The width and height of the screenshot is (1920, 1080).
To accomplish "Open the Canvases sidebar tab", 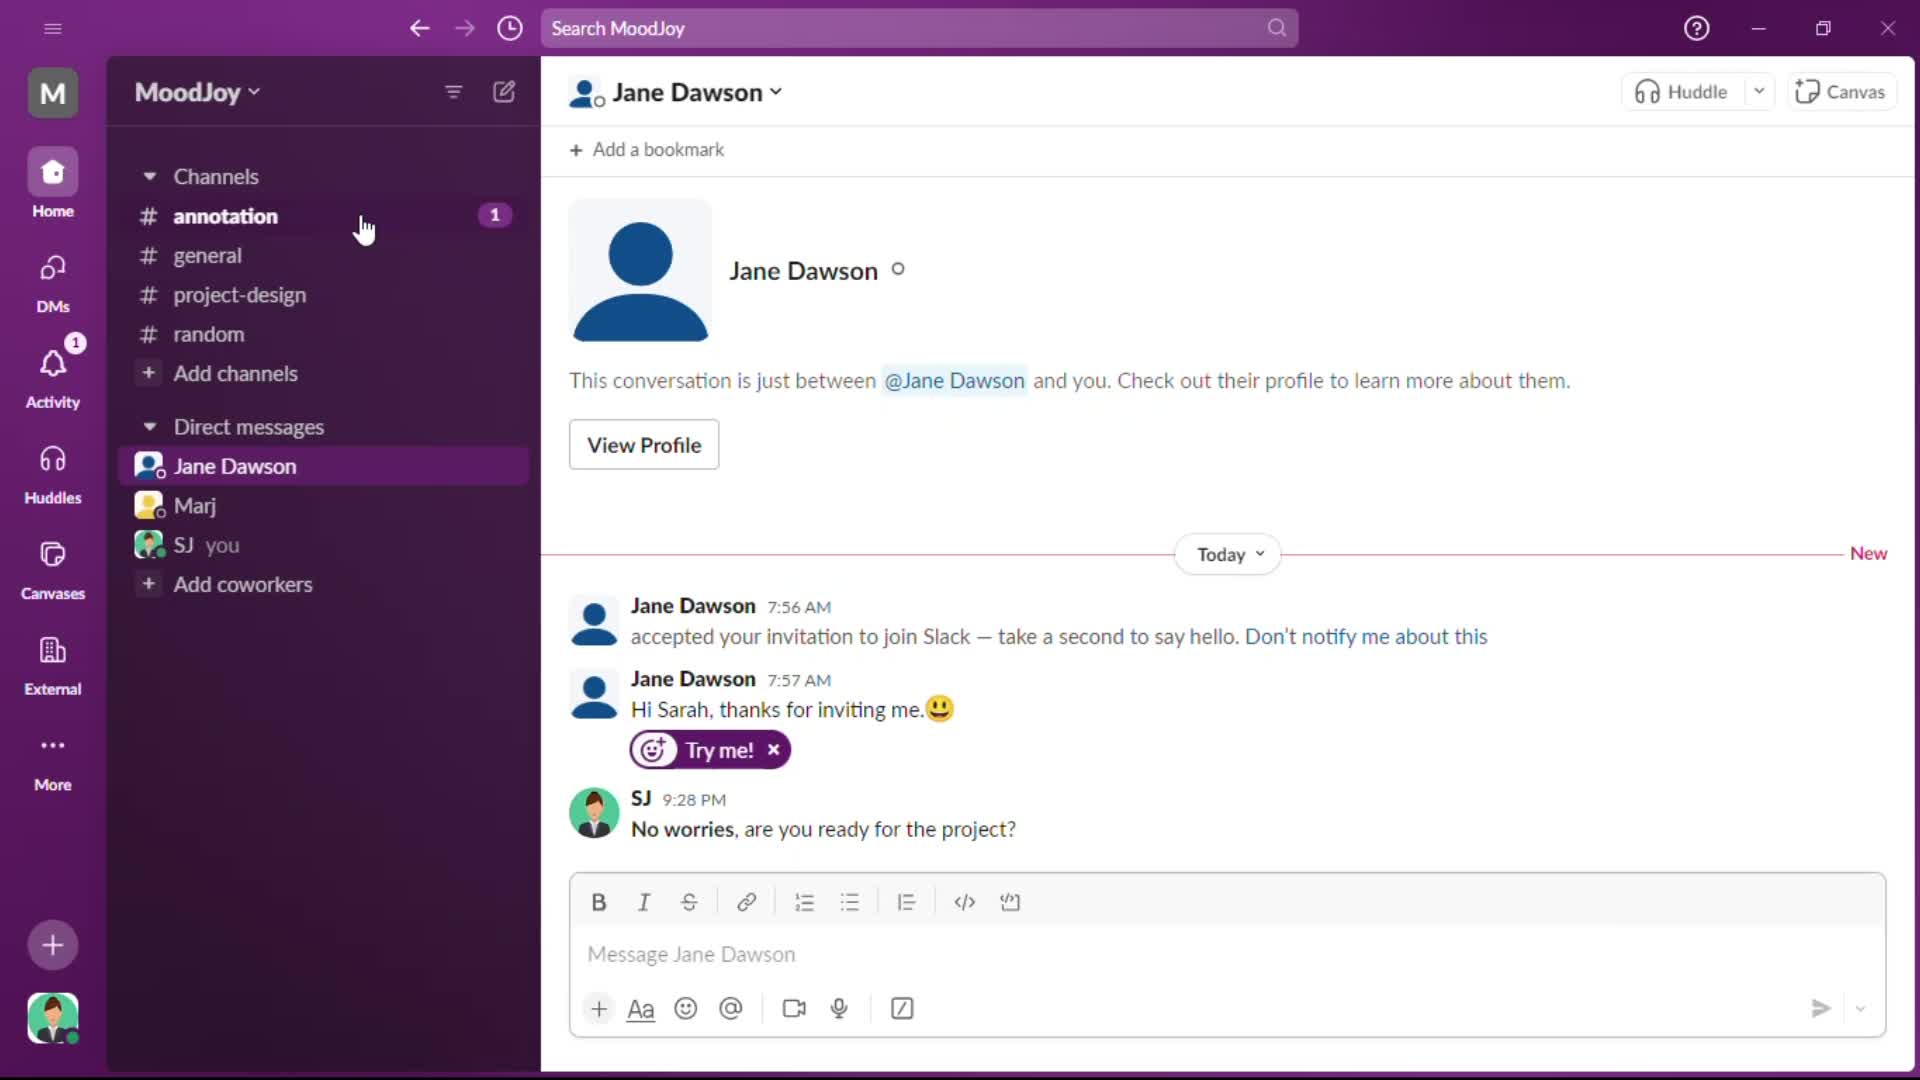I will click(53, 570).
